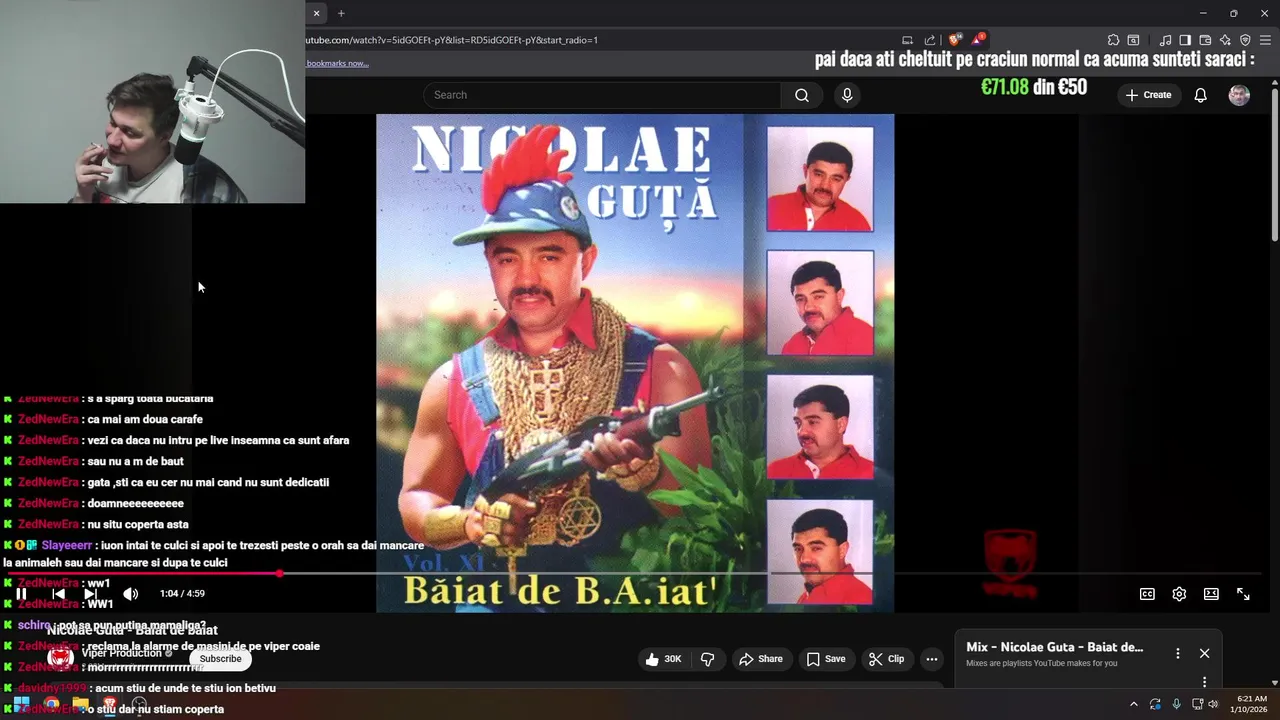Enter full screen mode
The width and height of the screenshot is (1280, 720).
pyautogui.click(x=1243, y=594)
